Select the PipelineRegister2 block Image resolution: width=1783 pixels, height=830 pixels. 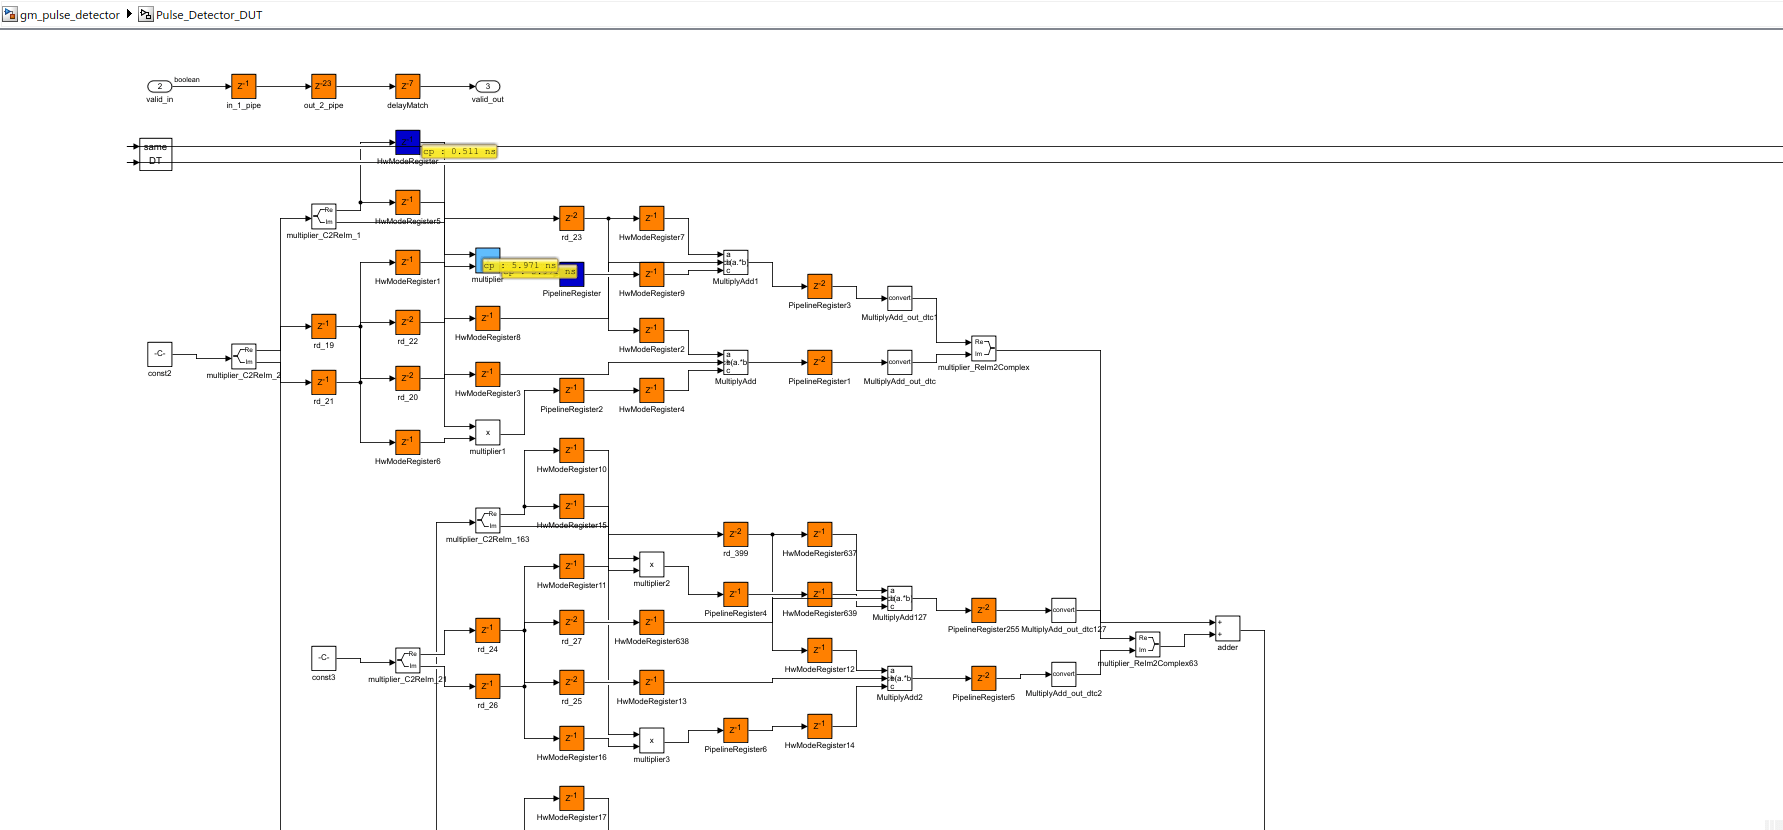pyautogui.click(x=572, y=390)
